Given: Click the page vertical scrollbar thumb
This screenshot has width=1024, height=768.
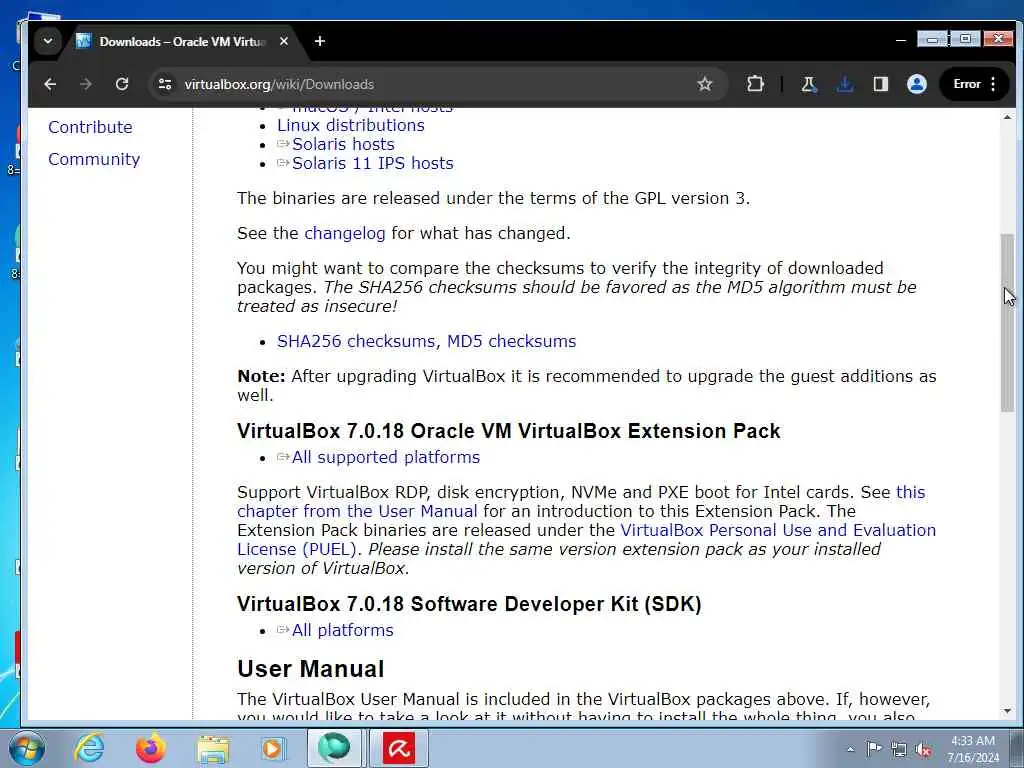Looking at the screenshot, I should 1007,323.
